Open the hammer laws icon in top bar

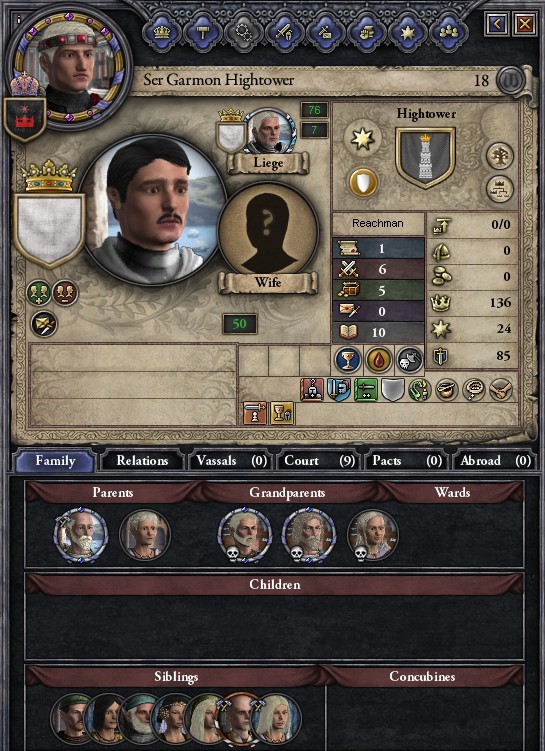(x=203, y=32)
